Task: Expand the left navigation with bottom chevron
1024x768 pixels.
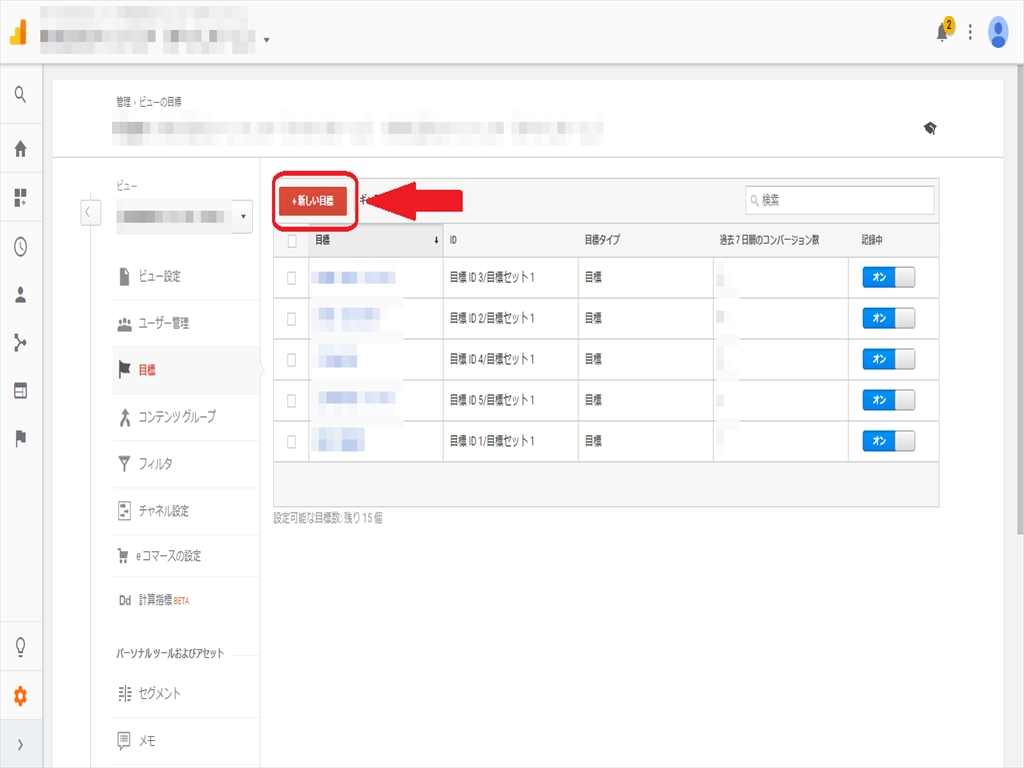Action: 20,745
